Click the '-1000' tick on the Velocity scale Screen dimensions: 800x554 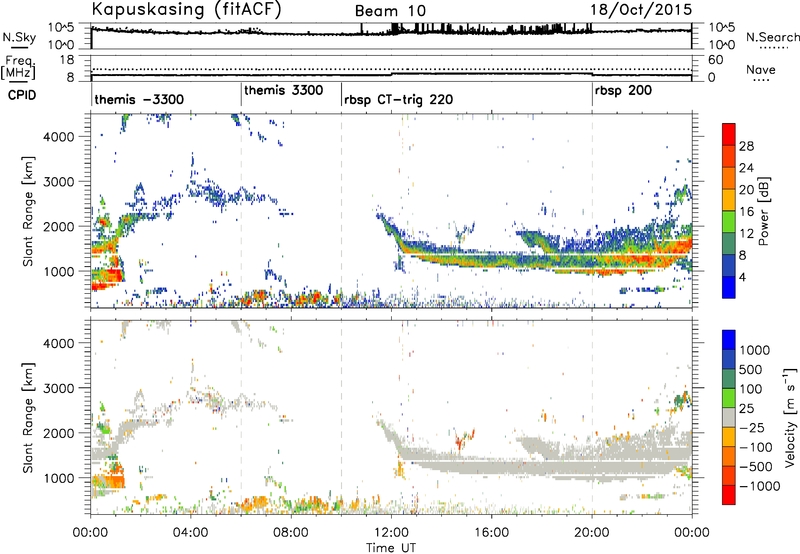(x=759, y=486)
